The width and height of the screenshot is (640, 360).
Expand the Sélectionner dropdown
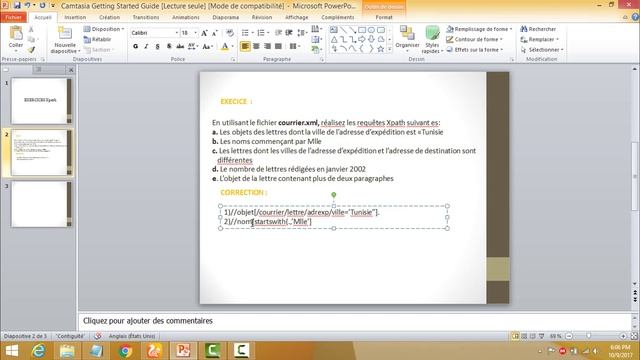click(x=542, y=49)
